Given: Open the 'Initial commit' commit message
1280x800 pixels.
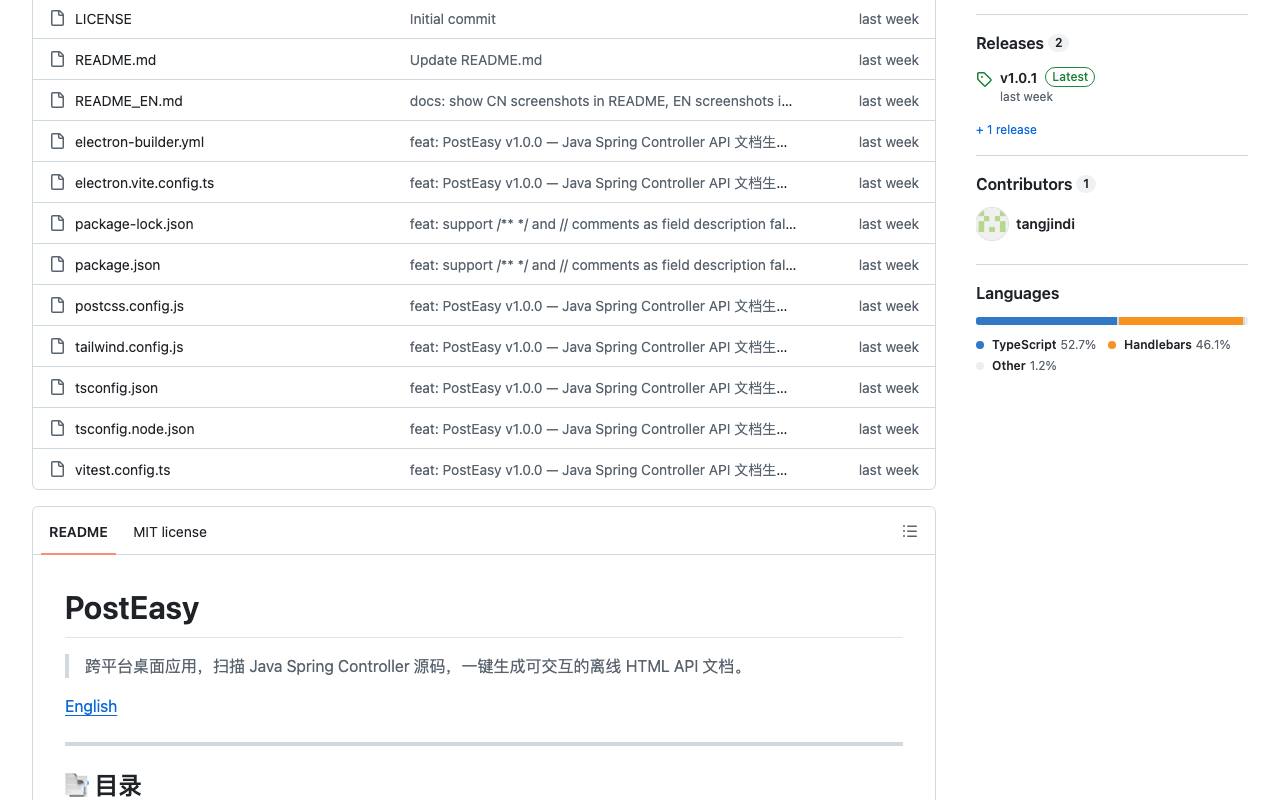Looking at the screenshot, I should coord(452,19).
